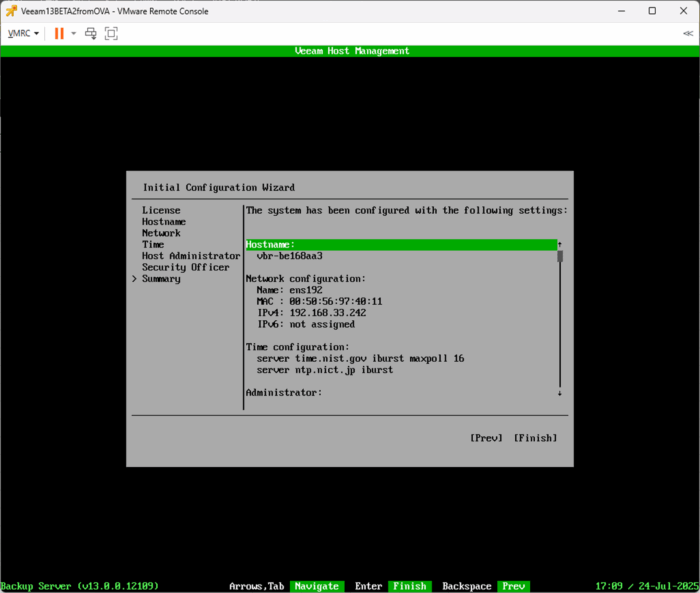This screenshot has width=700, height=593.
Task: Click the VMware Remote Console app icon
Action: click(11, 11)
